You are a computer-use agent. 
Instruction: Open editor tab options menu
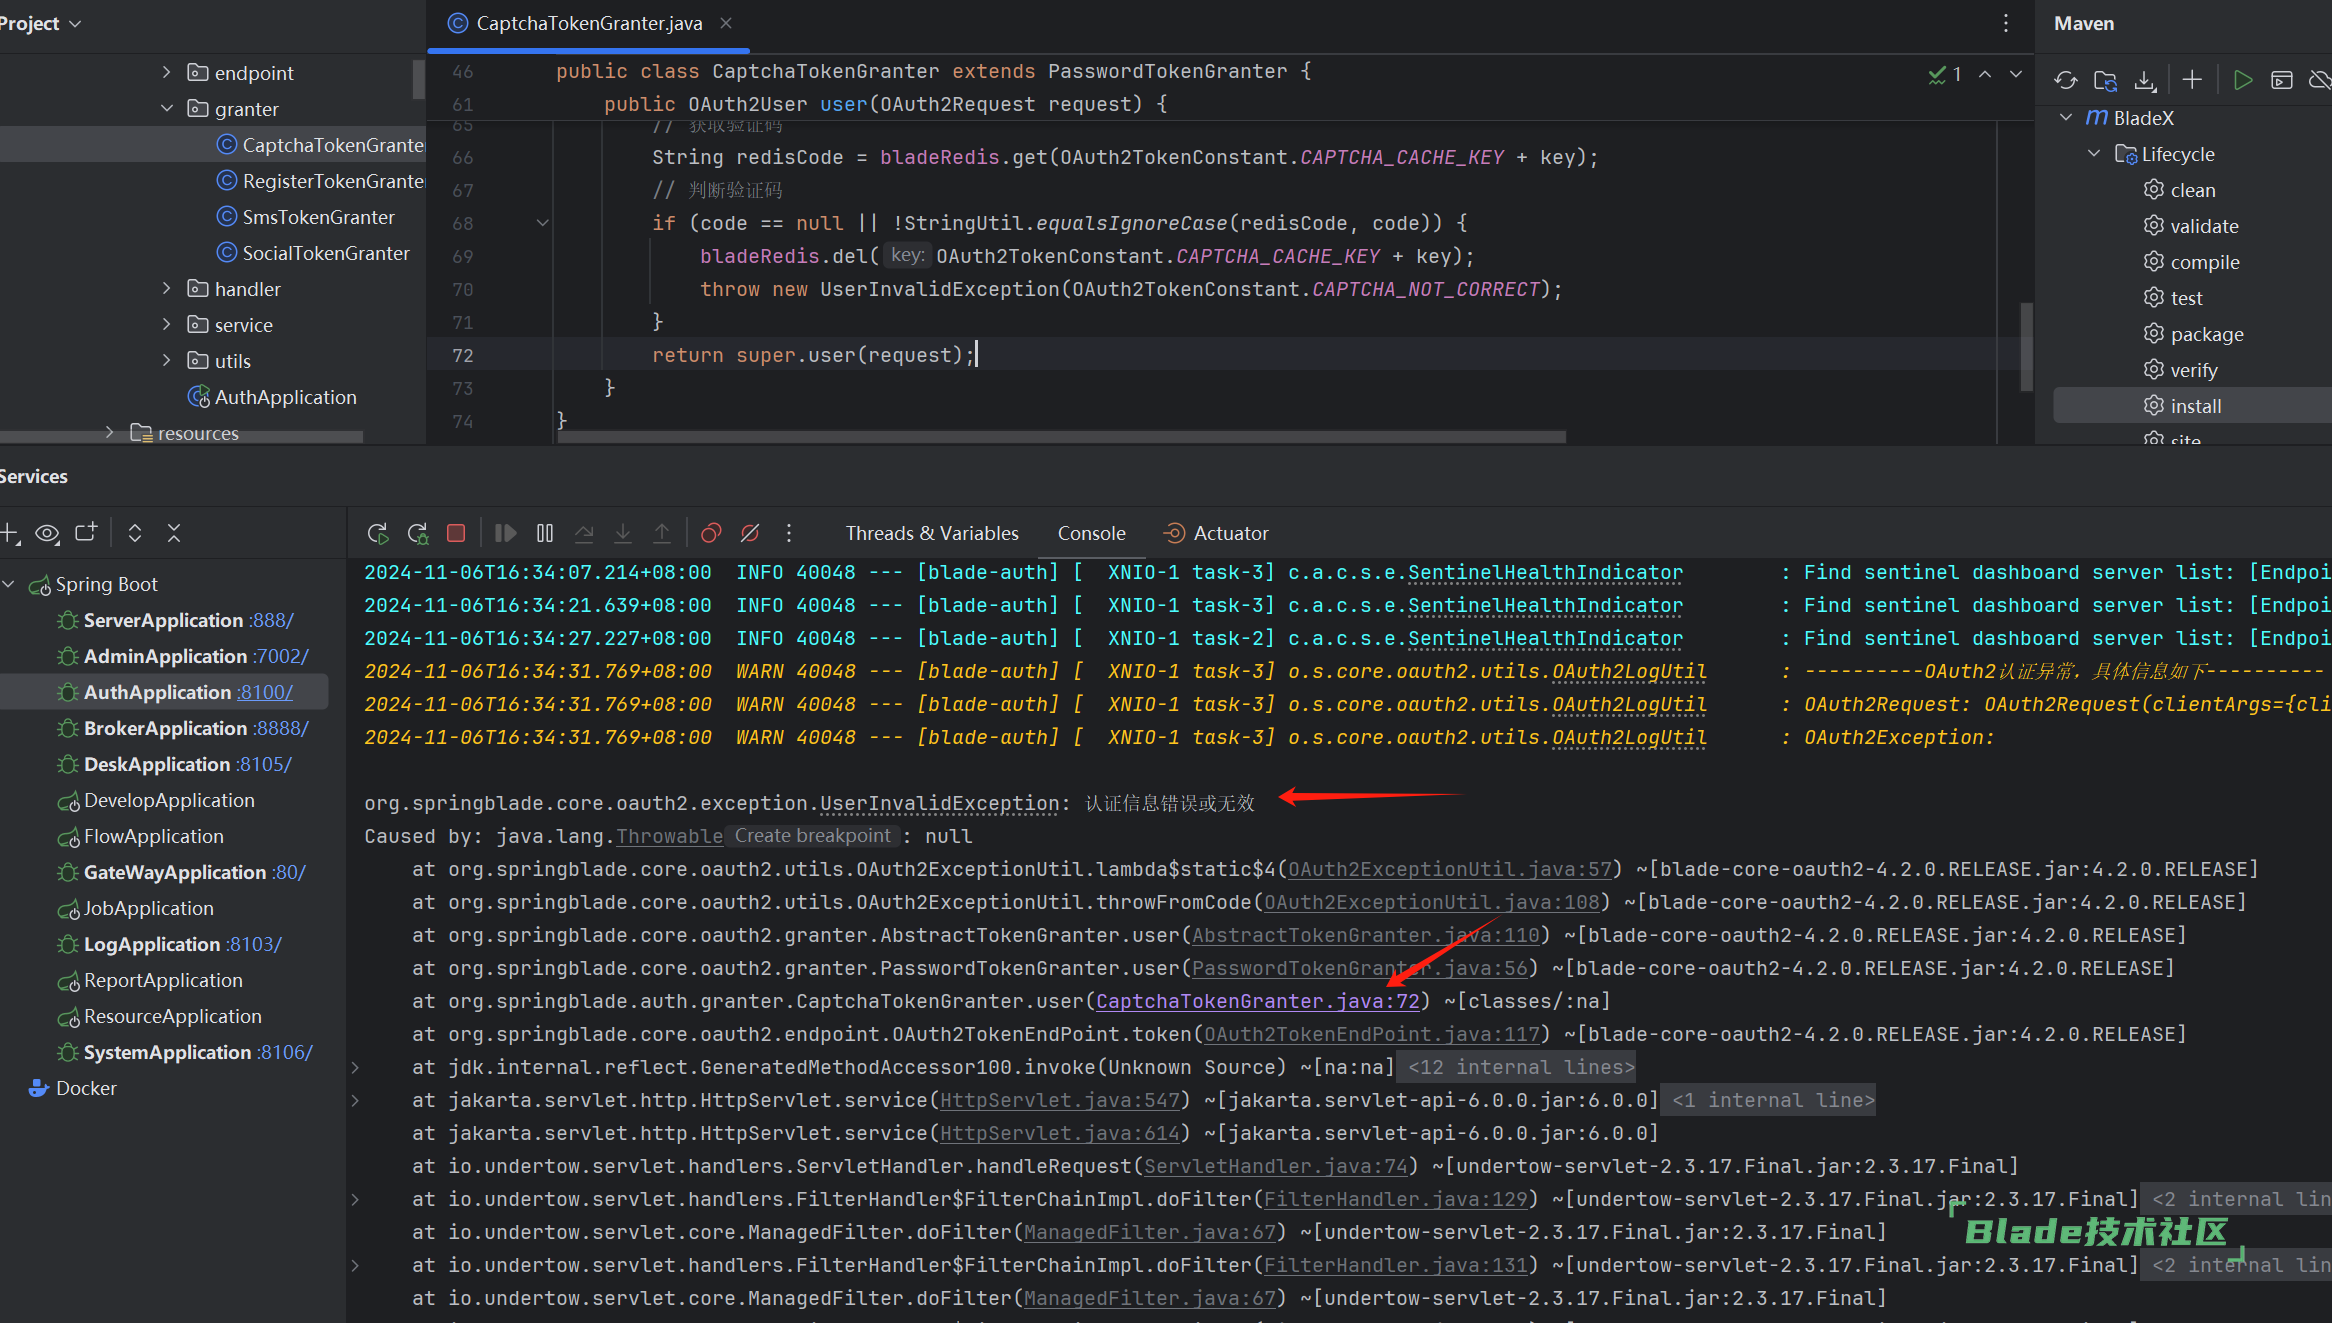[x=2006, y=23]
